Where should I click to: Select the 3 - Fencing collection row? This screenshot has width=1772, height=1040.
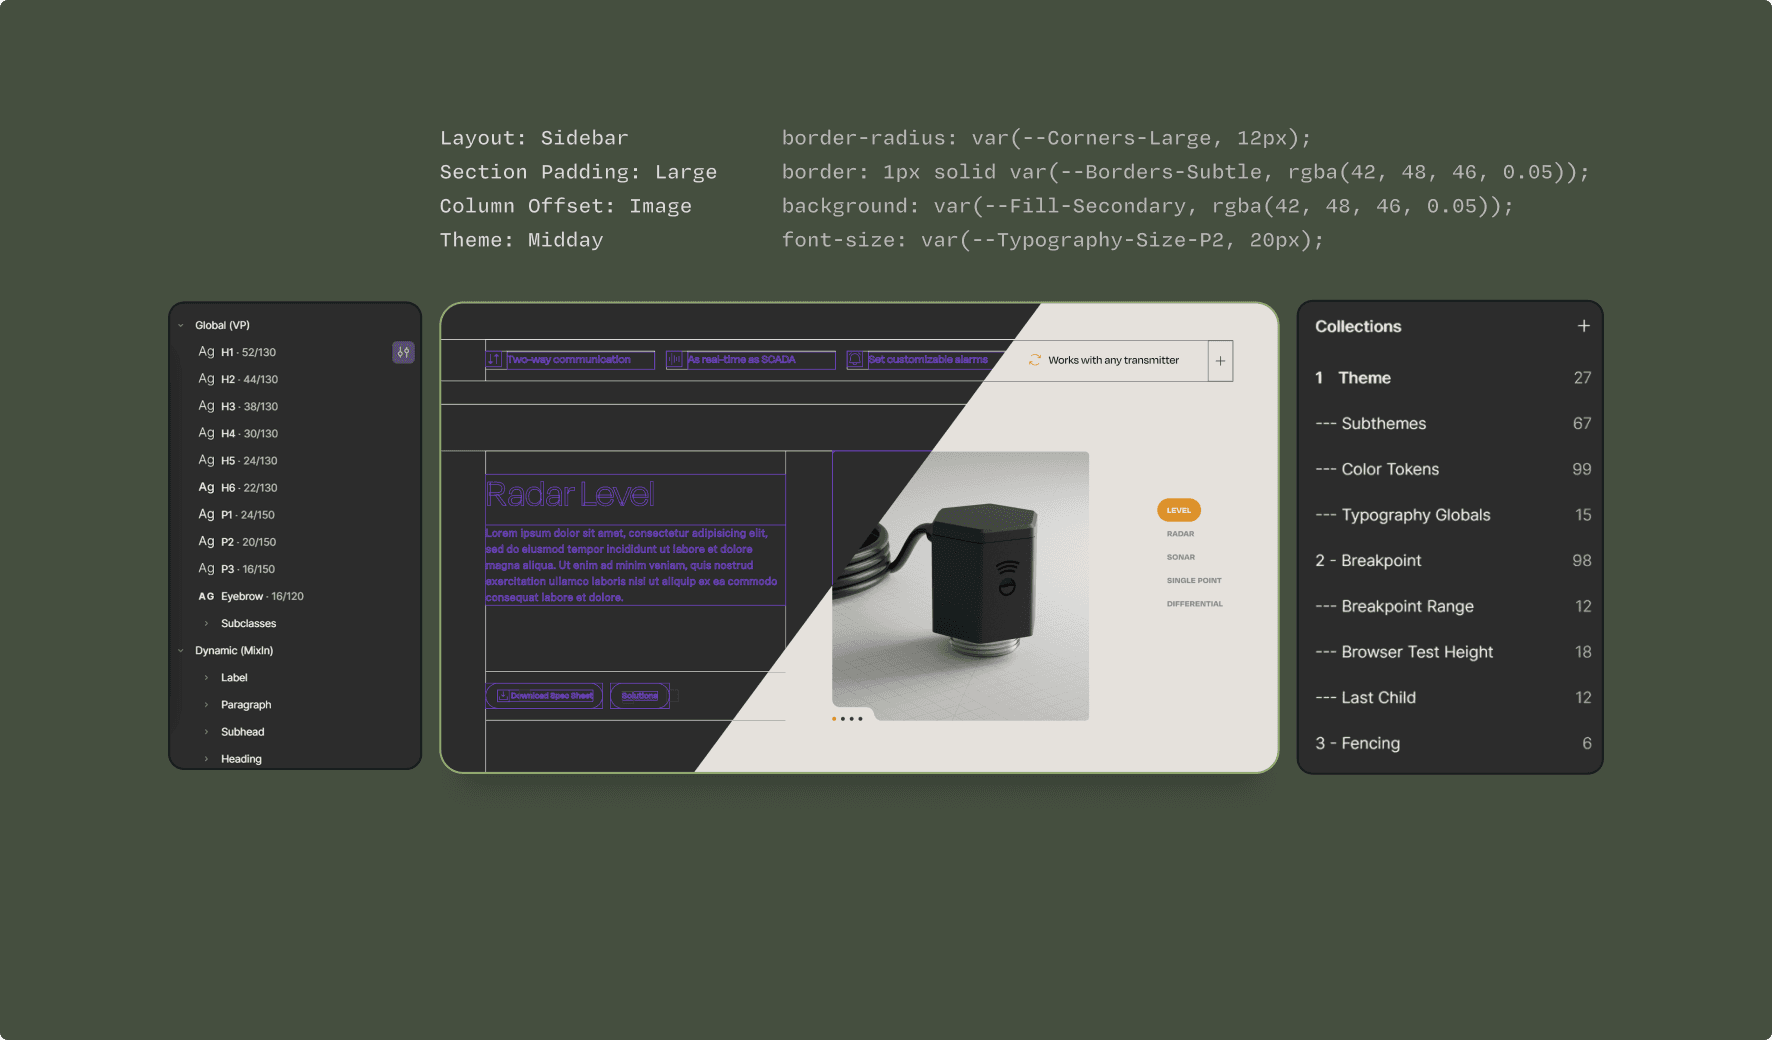click(1452, 743)
